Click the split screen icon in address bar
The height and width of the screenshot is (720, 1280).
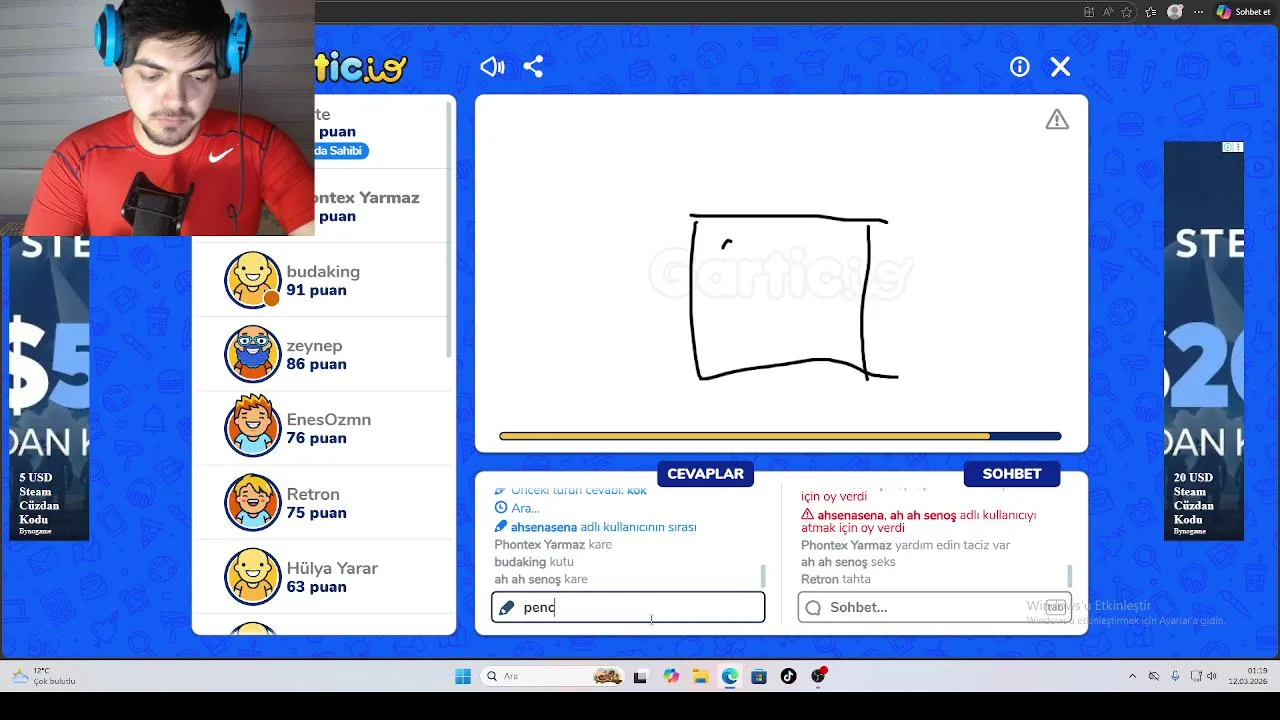point(1089,12)
